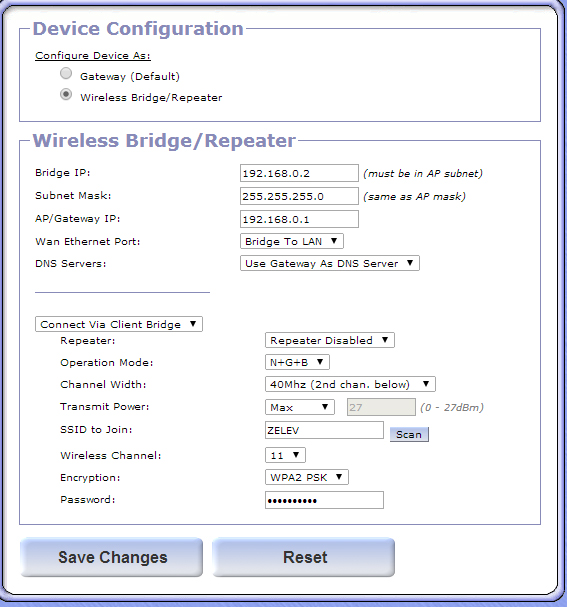Change the Operation Mode N+G+B dropdown
The image size is (567, 607).
pos(297,362)
